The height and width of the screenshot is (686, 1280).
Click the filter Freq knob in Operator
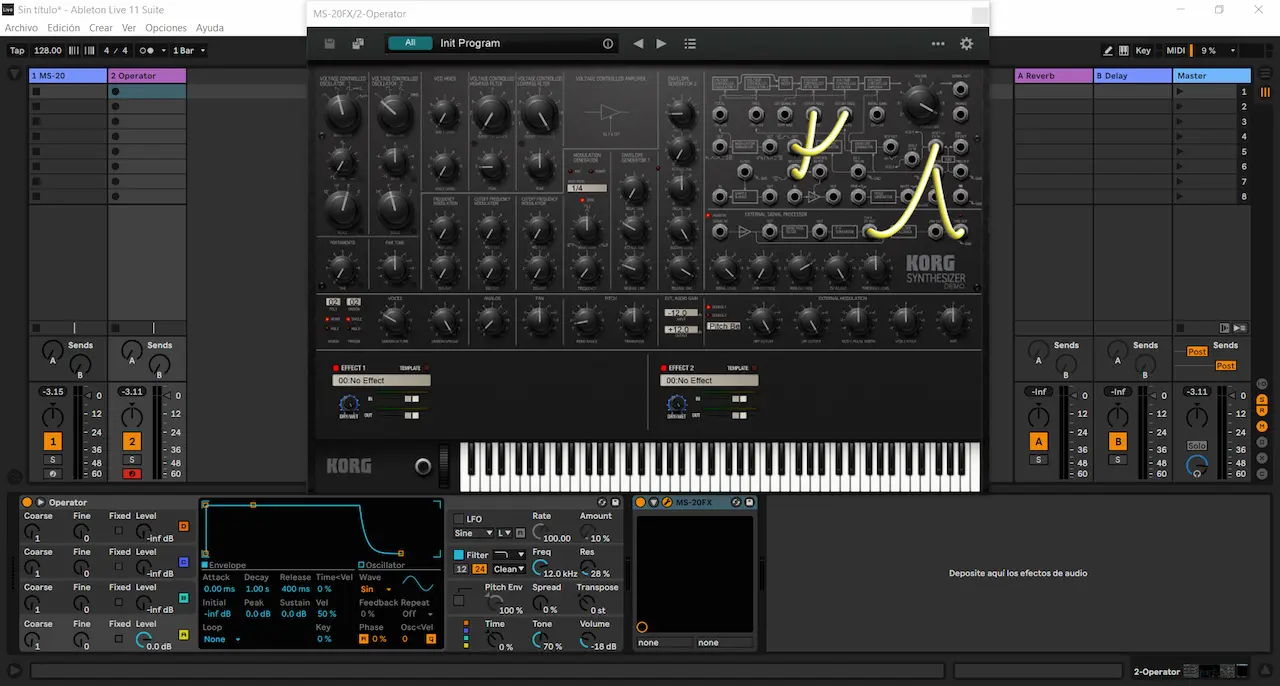pyautogui.click(x=538, y=568)
